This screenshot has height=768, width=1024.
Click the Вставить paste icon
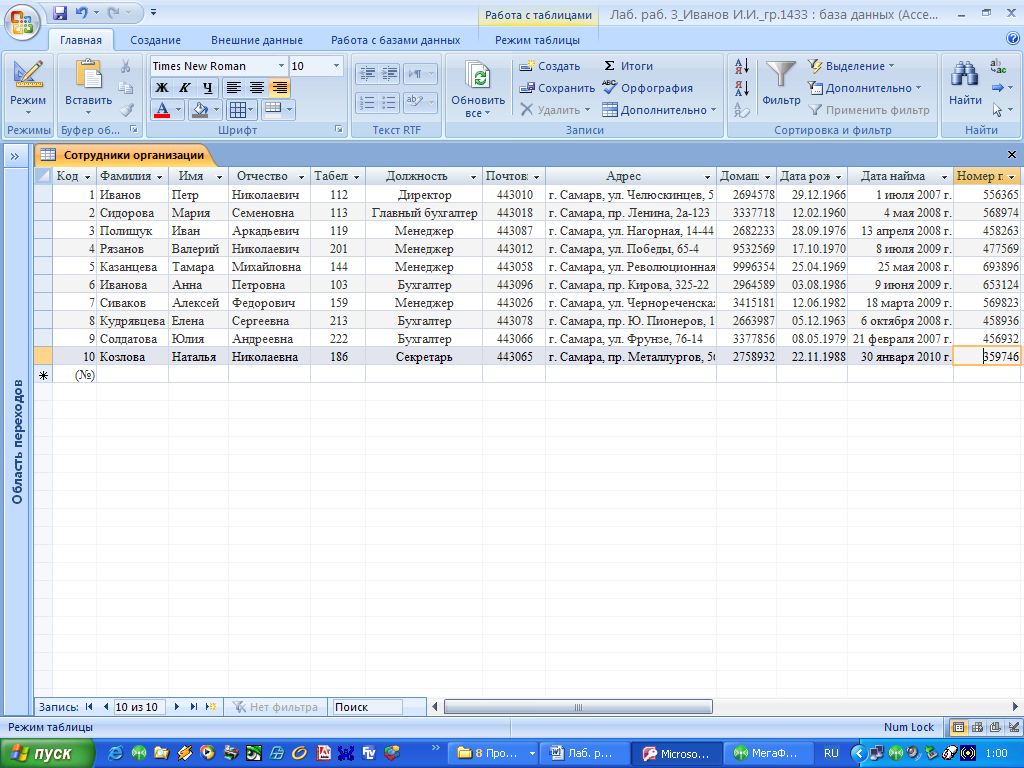88,74
